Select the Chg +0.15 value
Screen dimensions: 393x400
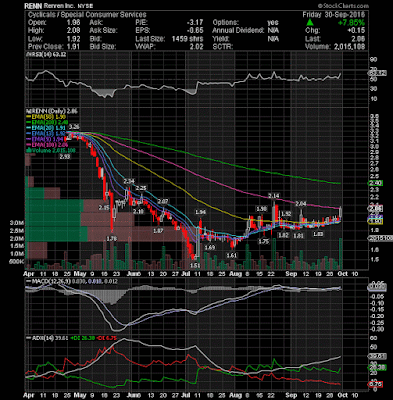point(357,31)
